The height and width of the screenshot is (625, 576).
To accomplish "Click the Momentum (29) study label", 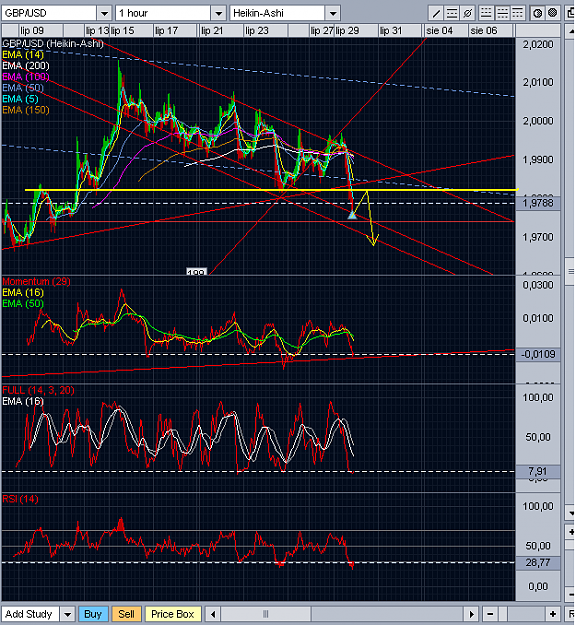I will (36, 281).
